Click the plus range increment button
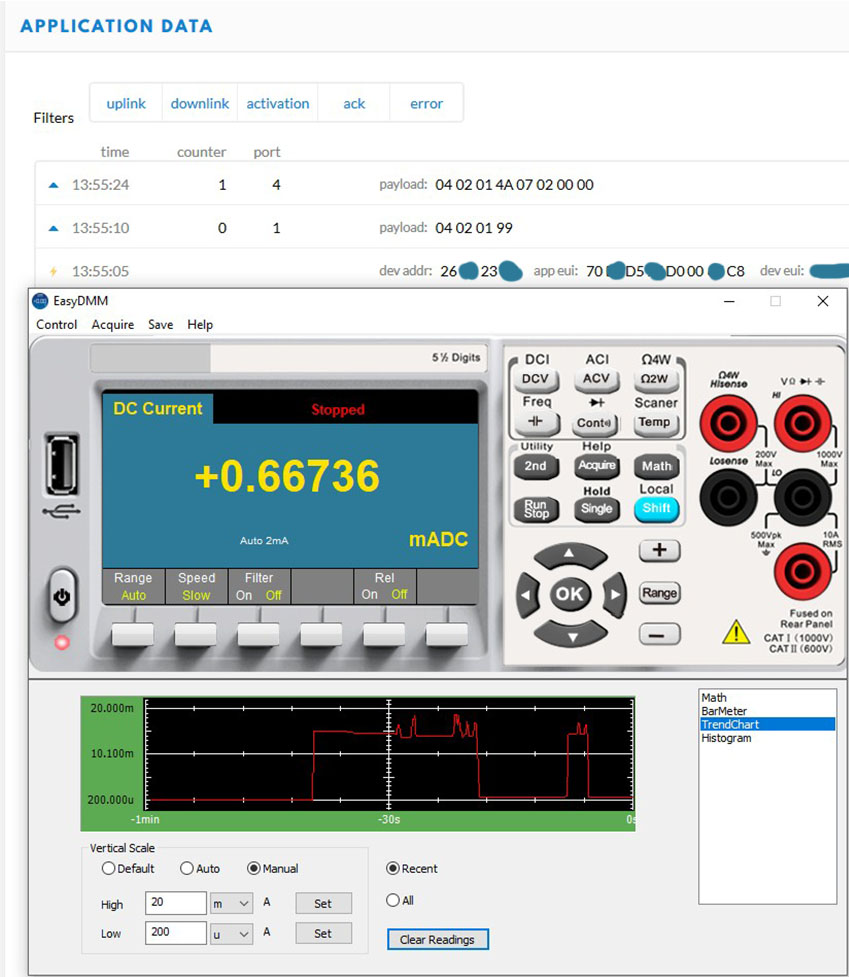 pyautogui.click(x=659, y=550)
